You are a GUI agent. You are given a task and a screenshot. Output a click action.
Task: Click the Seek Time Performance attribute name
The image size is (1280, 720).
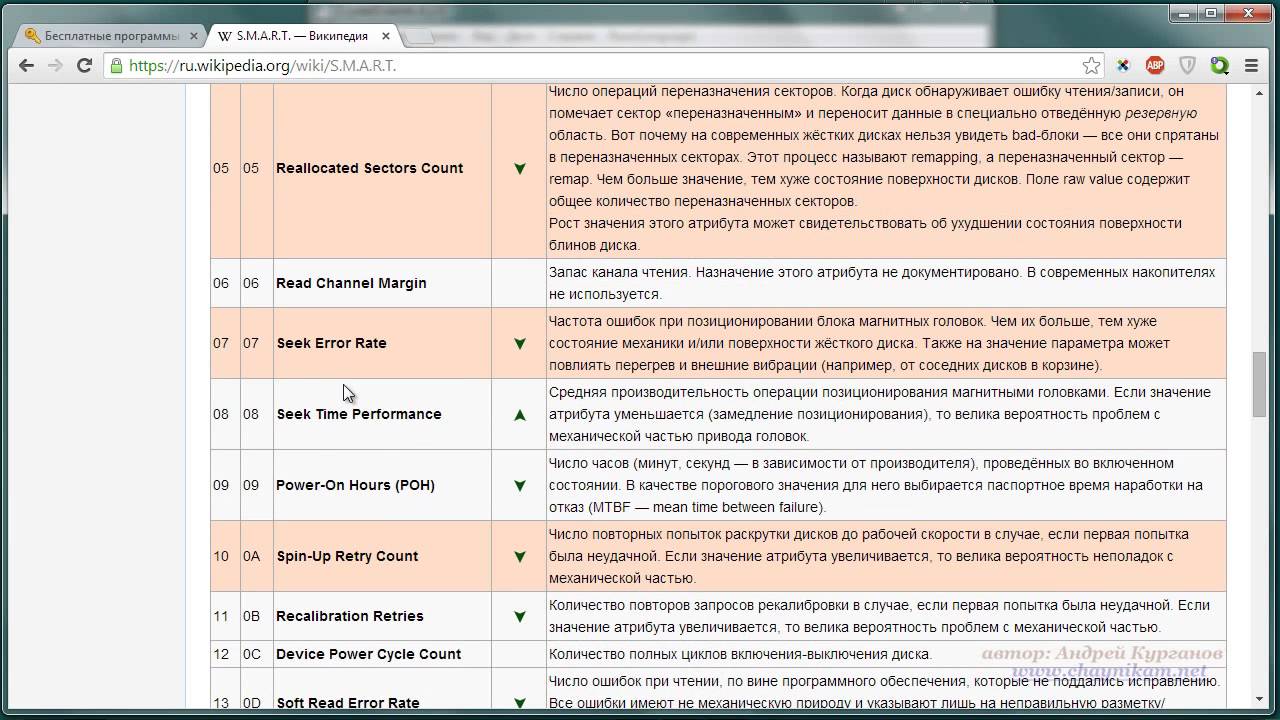click(x=359, y=414)
